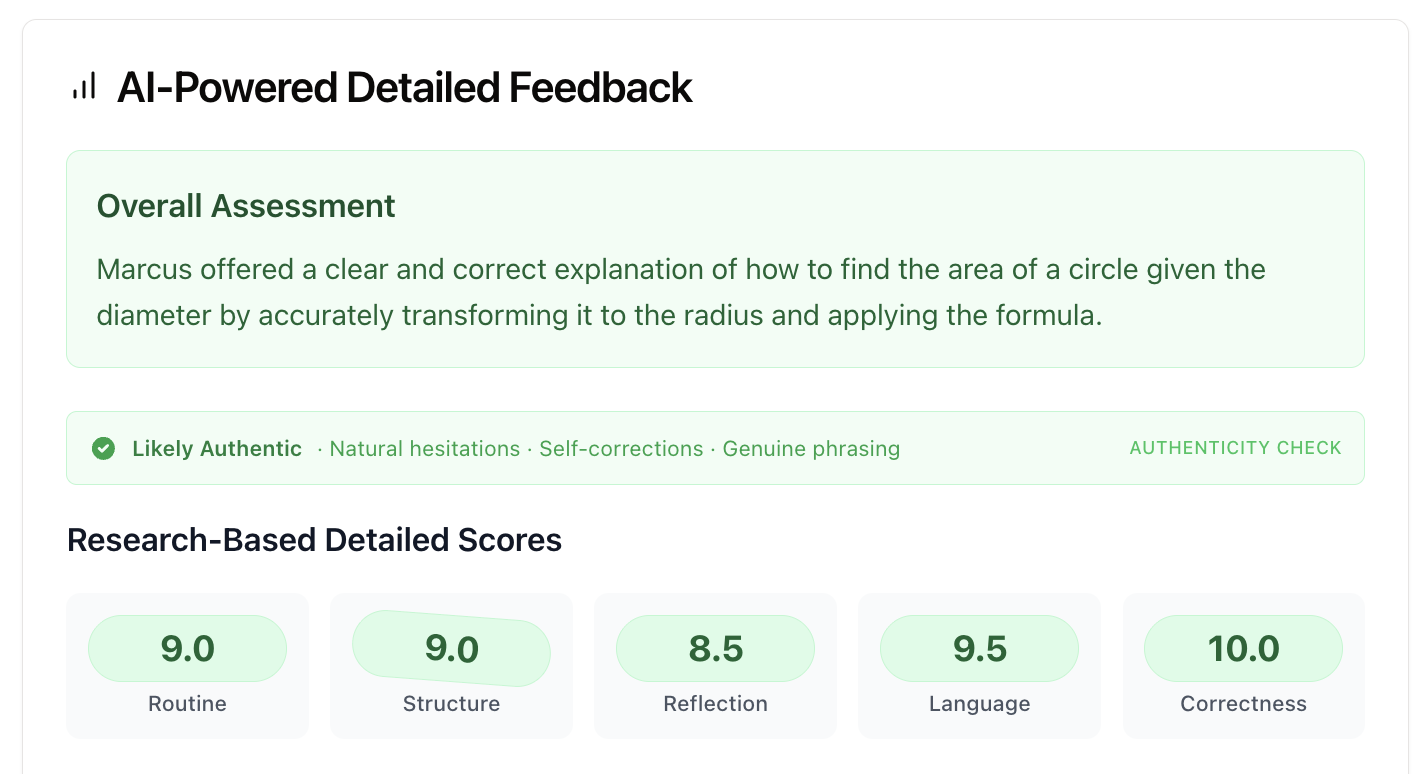Image resolution: width=1426 pixels, height=774 pixels.
Task: Click the Self-corrections indicator text
Action: click(x=621, y=449)
